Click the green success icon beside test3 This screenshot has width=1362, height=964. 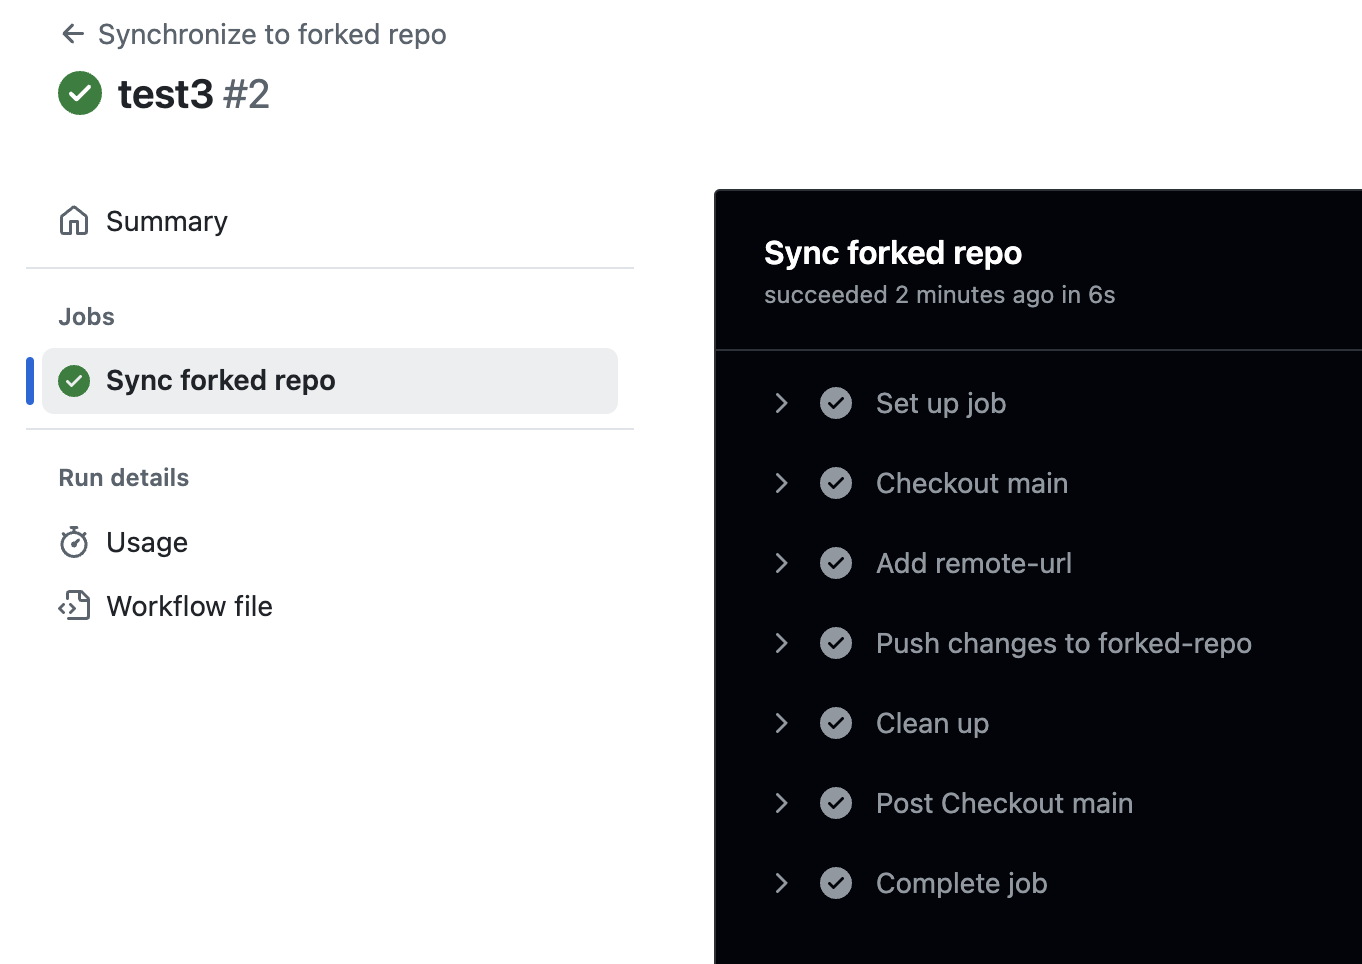(x=80, y=94)
